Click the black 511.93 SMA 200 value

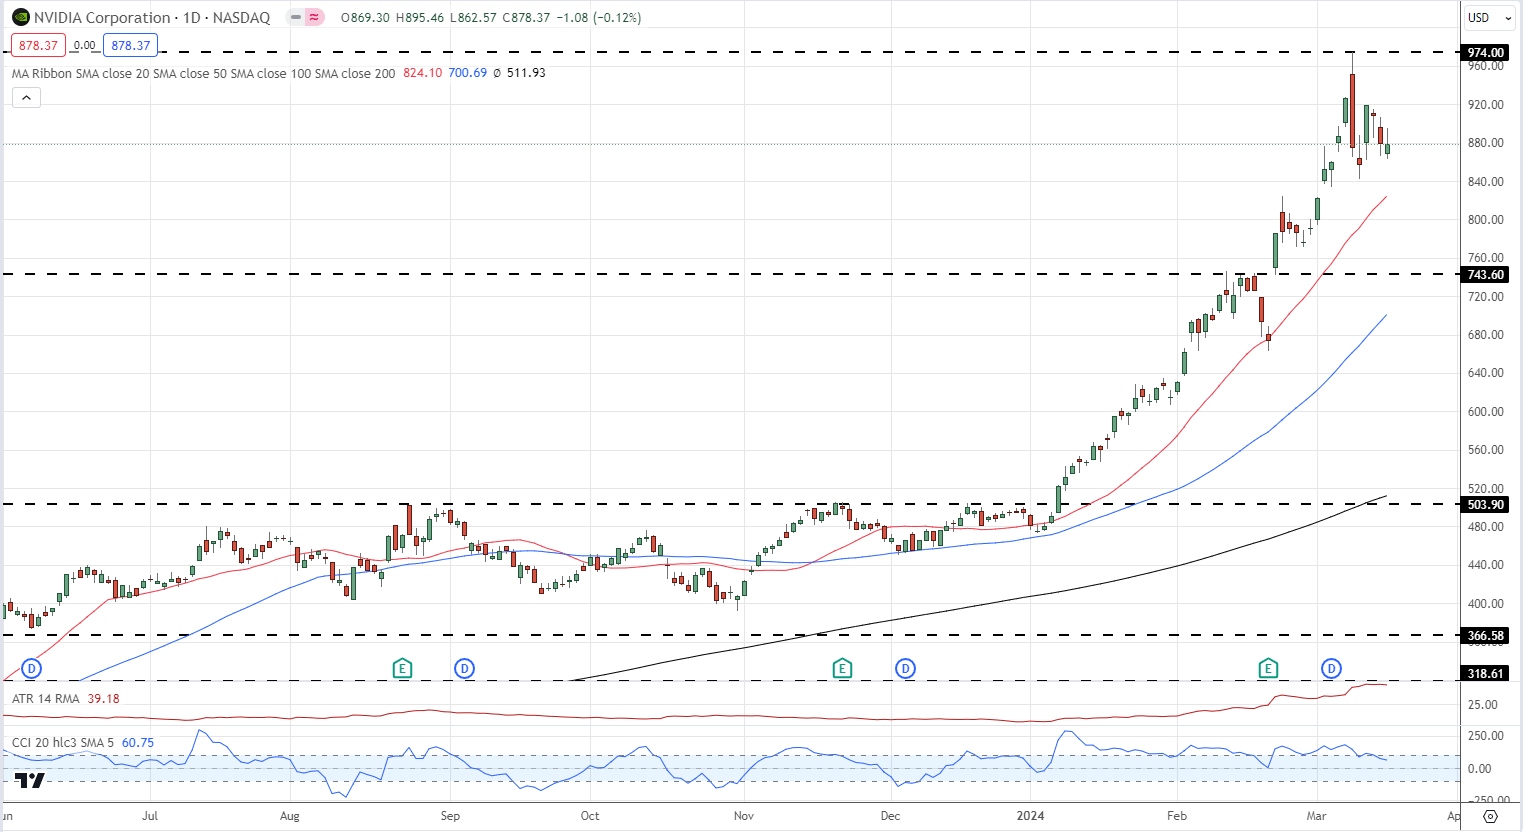[x=526, y=73]
